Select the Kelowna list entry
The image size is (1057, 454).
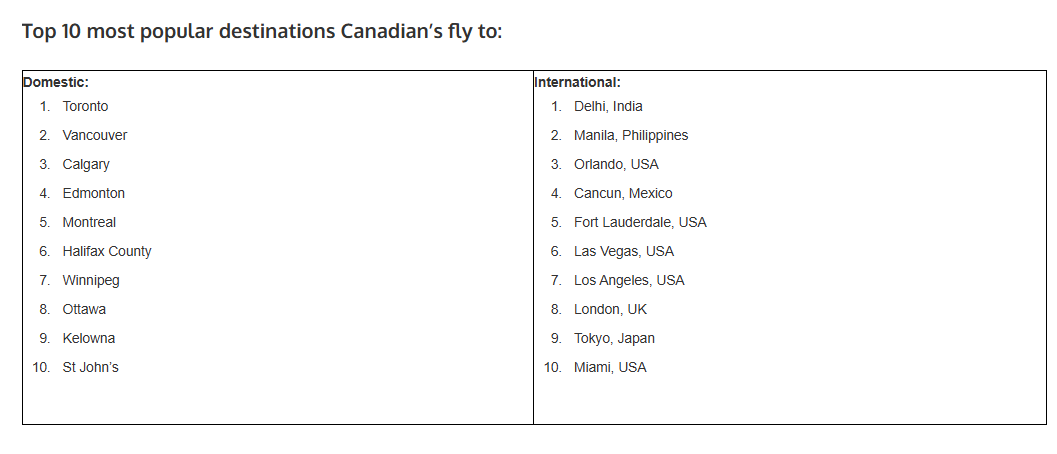(89, 338)
